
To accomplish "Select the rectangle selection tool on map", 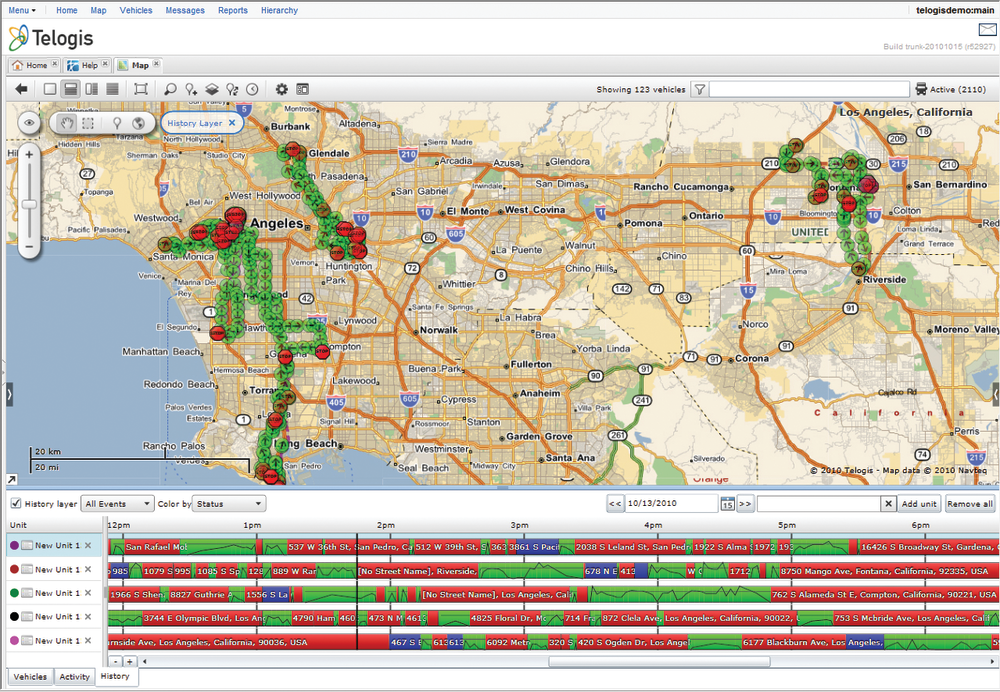I will [x=89, y=123].
